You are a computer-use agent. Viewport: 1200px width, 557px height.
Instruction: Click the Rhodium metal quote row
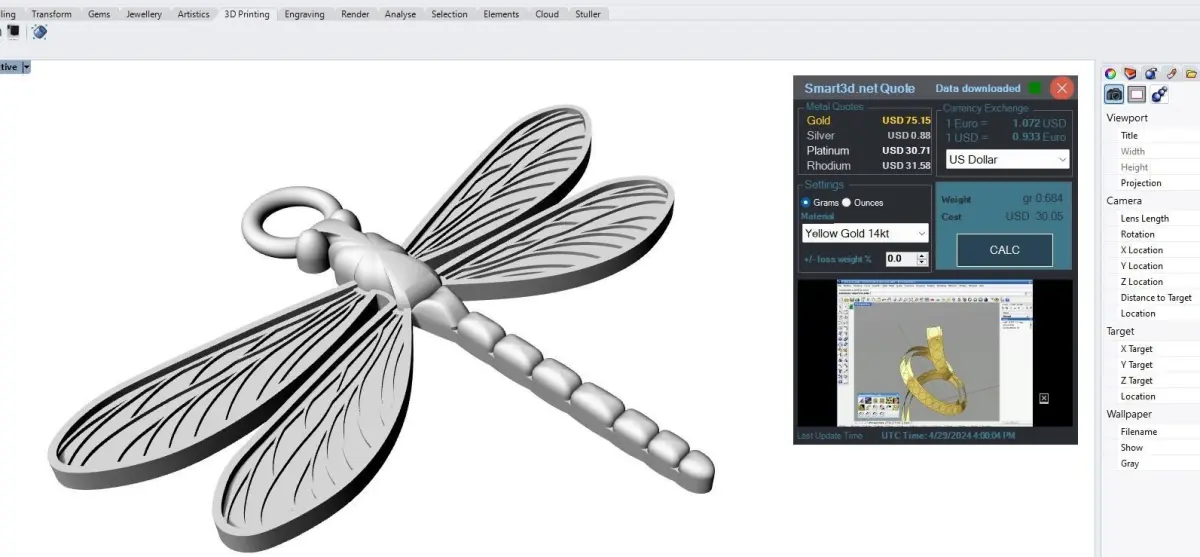tap(868, 165)
